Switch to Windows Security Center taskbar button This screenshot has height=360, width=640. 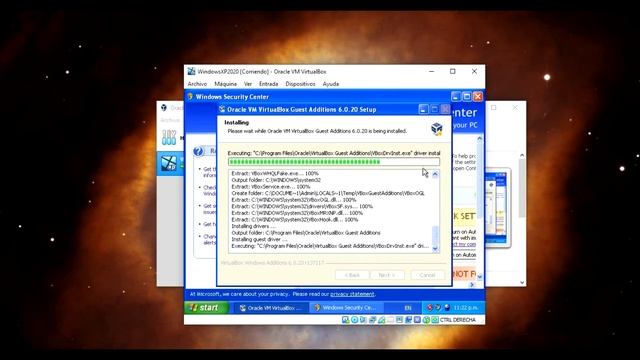(x=347, y=308)
